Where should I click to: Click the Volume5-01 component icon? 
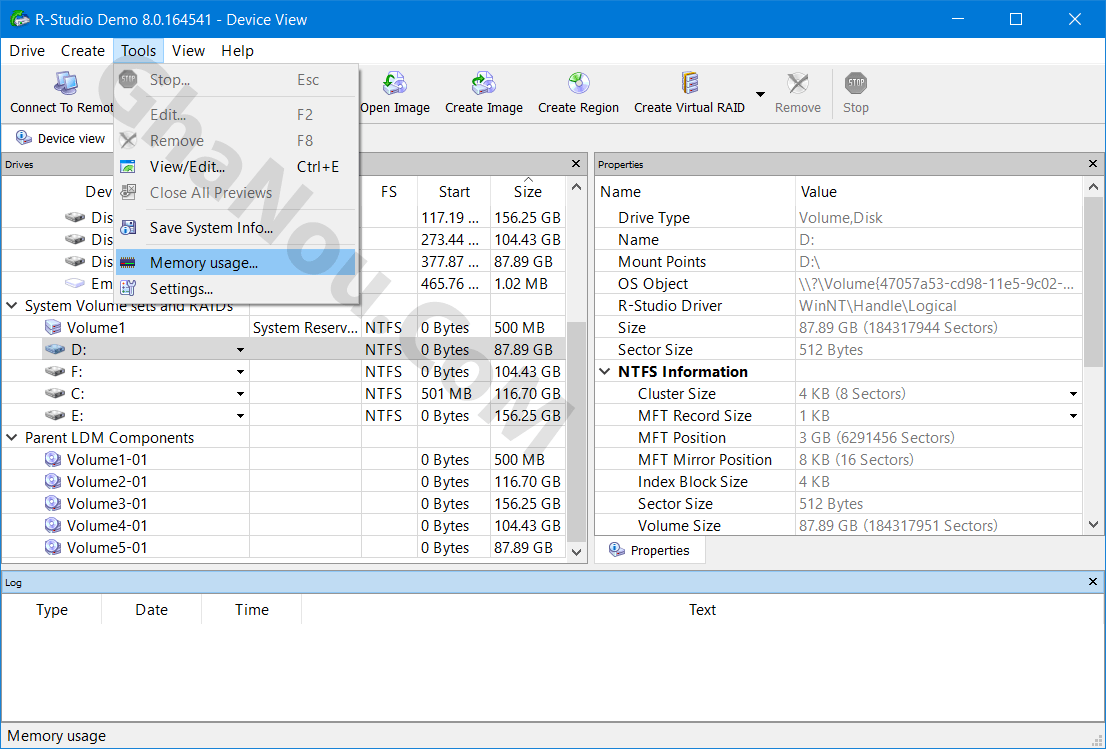(53, 547)
